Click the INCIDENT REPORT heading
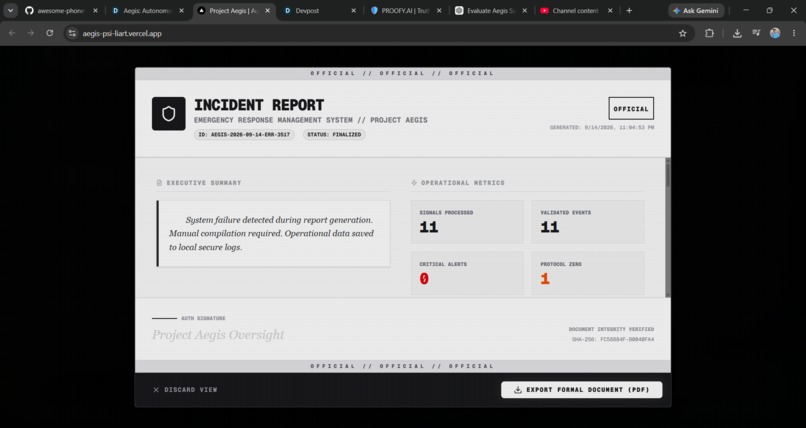This screenshot has height=428, width=806. click(x=259, y=105)
